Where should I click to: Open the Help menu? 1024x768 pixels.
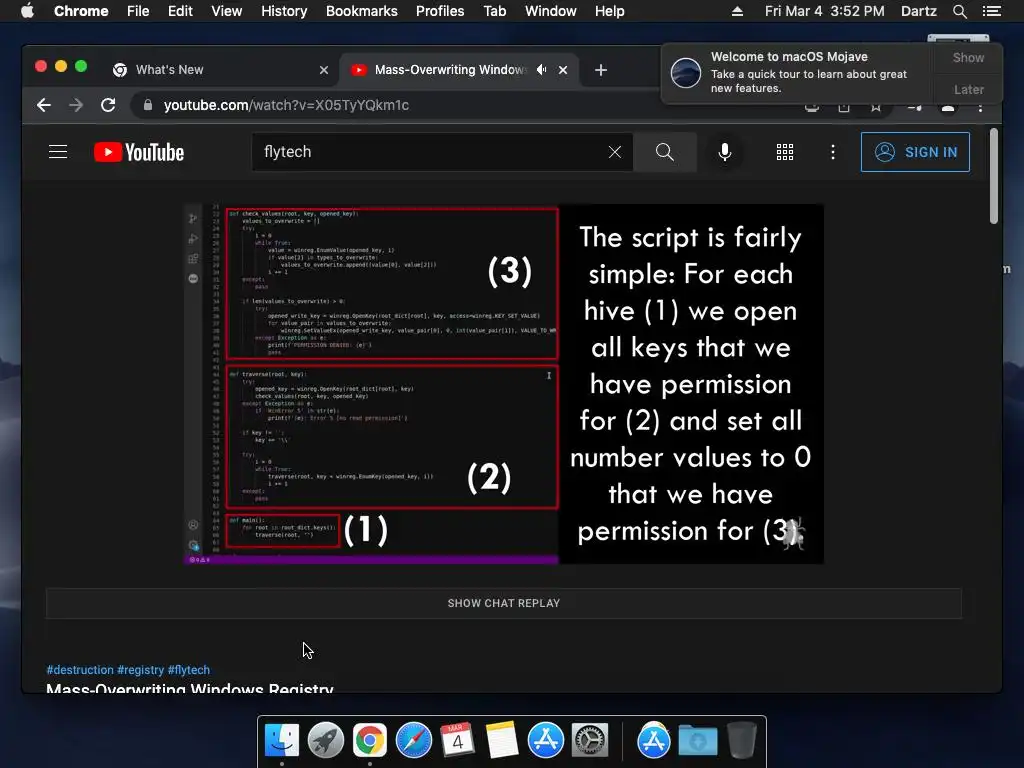click(609, 11)
